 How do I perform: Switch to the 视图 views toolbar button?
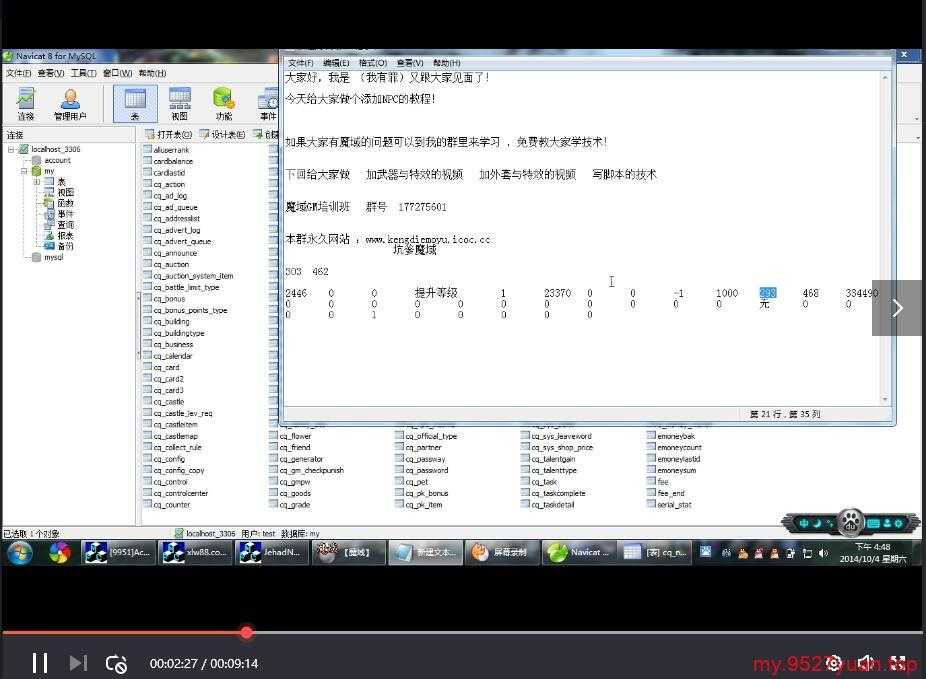[180, 104]
